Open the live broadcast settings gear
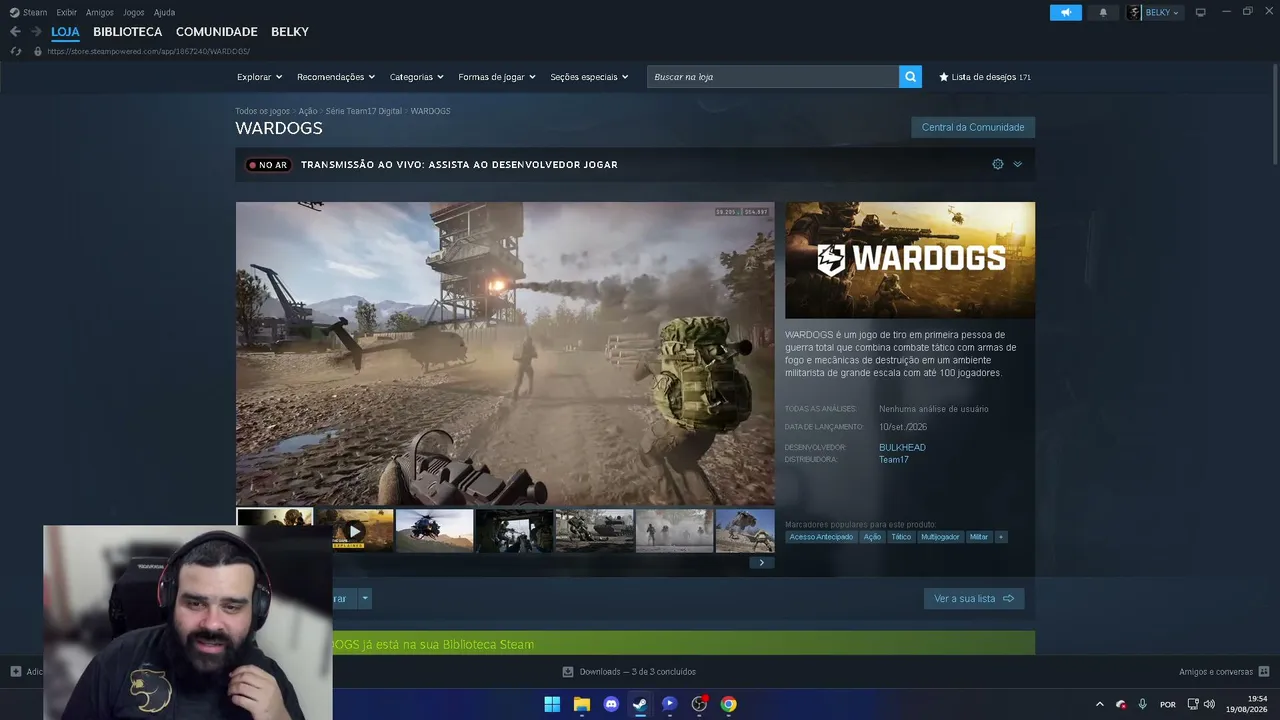Screen dimensions: 1280x720 click(x=998, y=164)
